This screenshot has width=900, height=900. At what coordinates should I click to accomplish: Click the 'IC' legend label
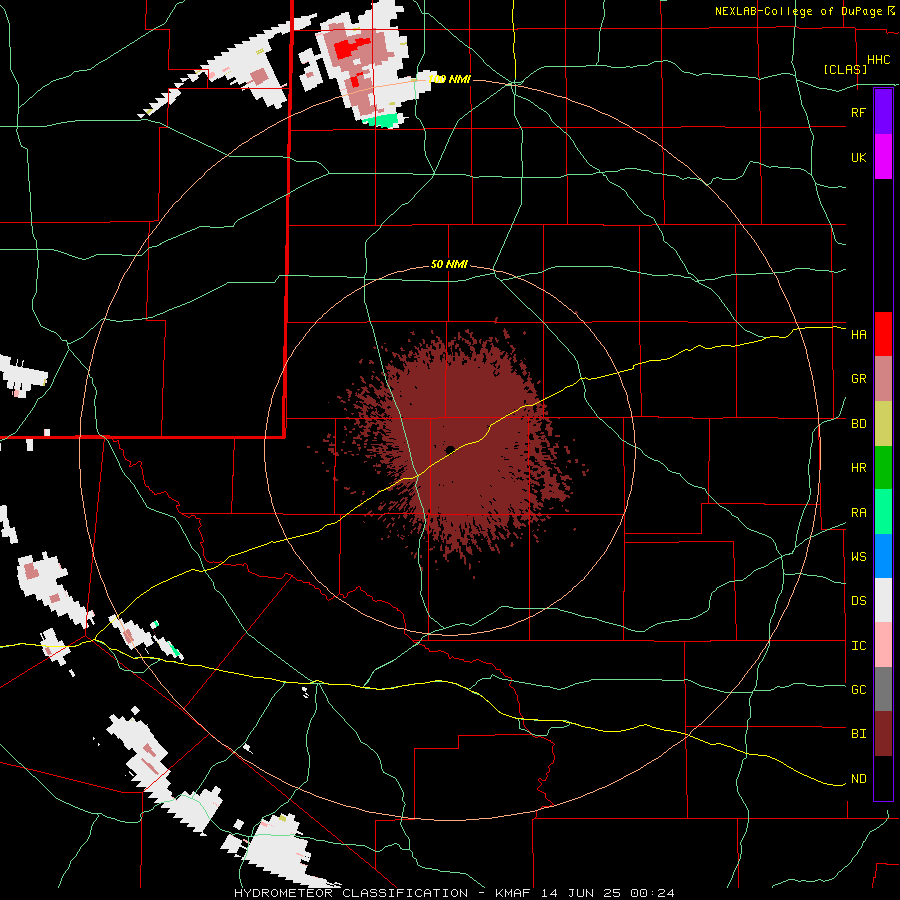(x=858, y=646)
